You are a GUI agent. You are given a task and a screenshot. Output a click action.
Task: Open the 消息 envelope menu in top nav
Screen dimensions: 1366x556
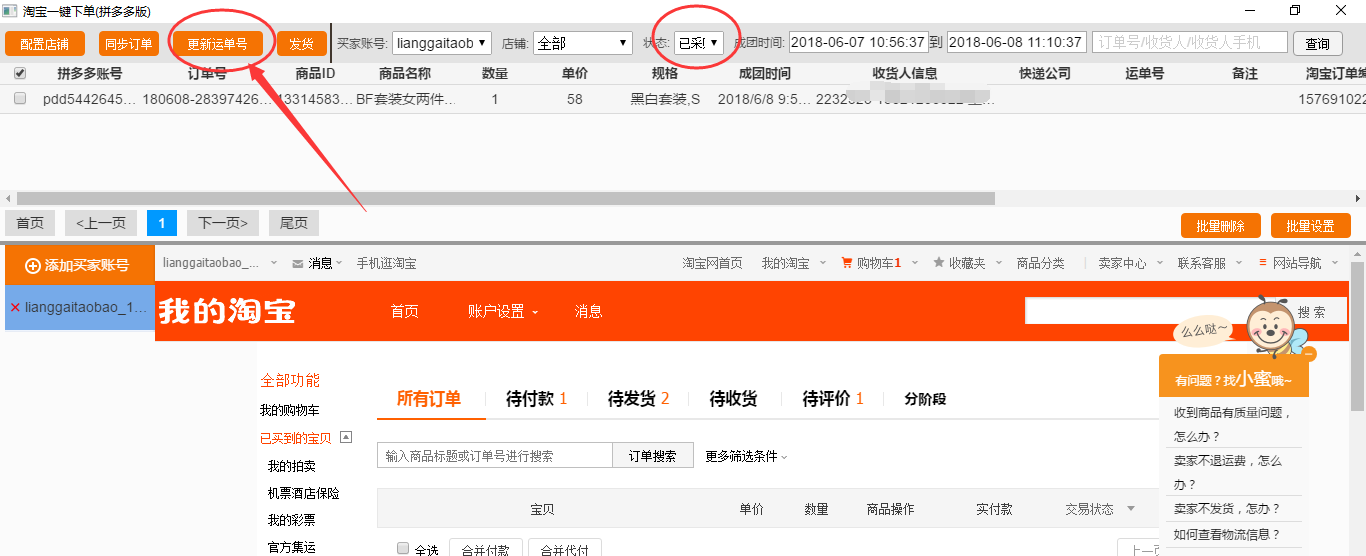pos(317,263)
